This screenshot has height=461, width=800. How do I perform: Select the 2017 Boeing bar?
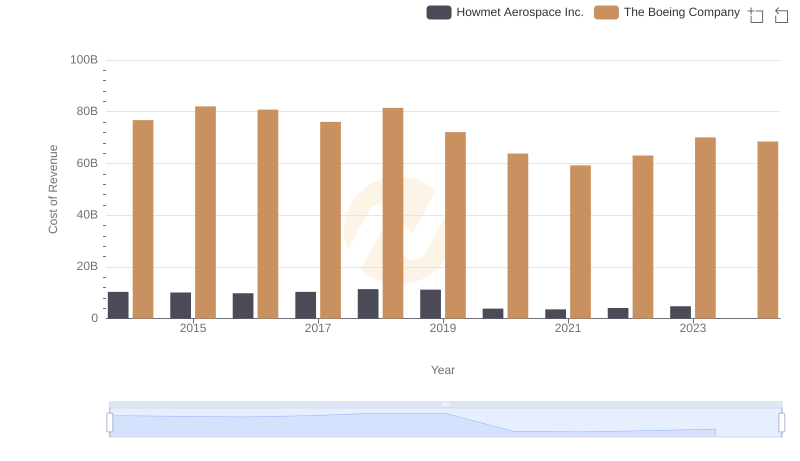pyautogui.click(x=330, y=220)
